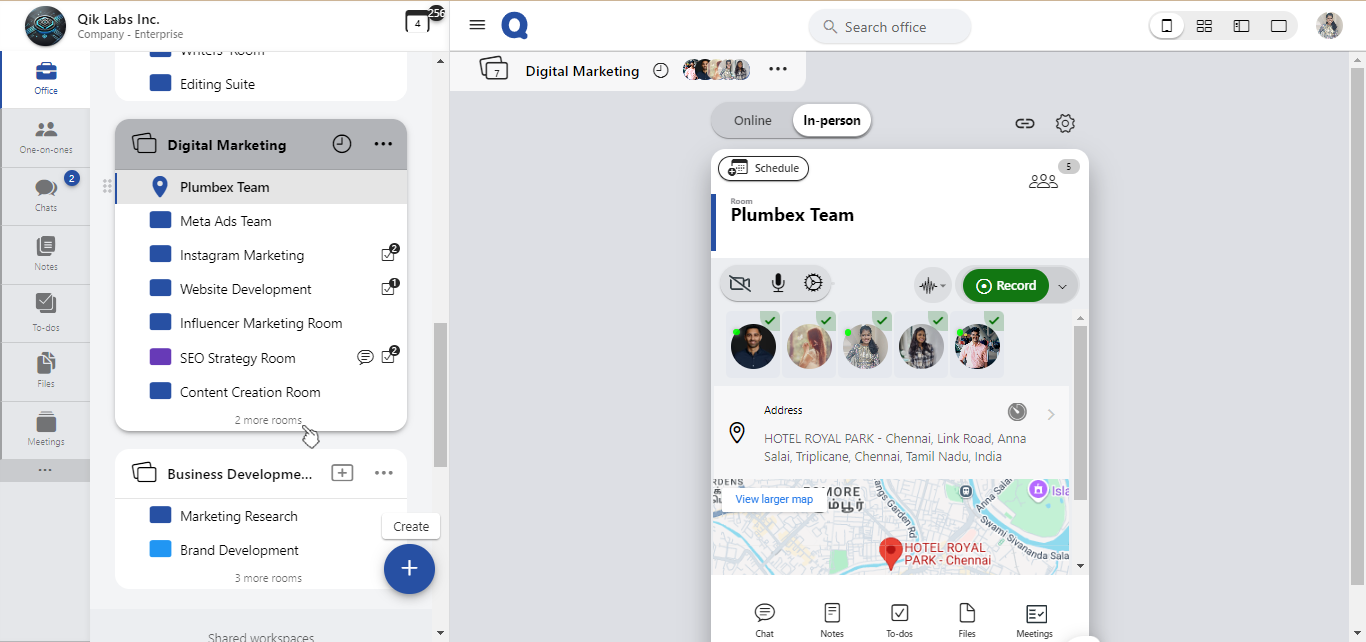The width and height of the screenshot is (1366, 642).
Task: Select Meta Ads Team room
Action: (225, 221)
